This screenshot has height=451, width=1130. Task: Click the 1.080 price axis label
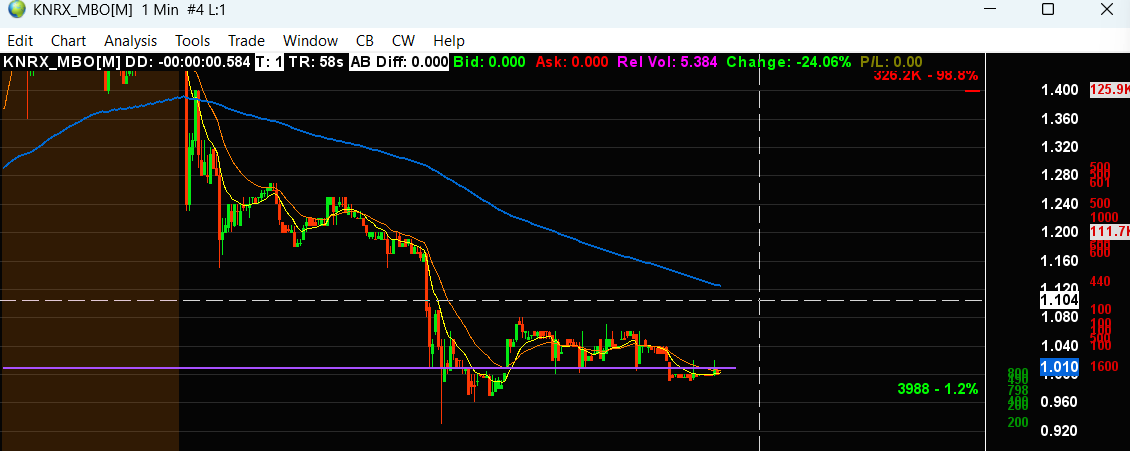(x=1059, y=316)
